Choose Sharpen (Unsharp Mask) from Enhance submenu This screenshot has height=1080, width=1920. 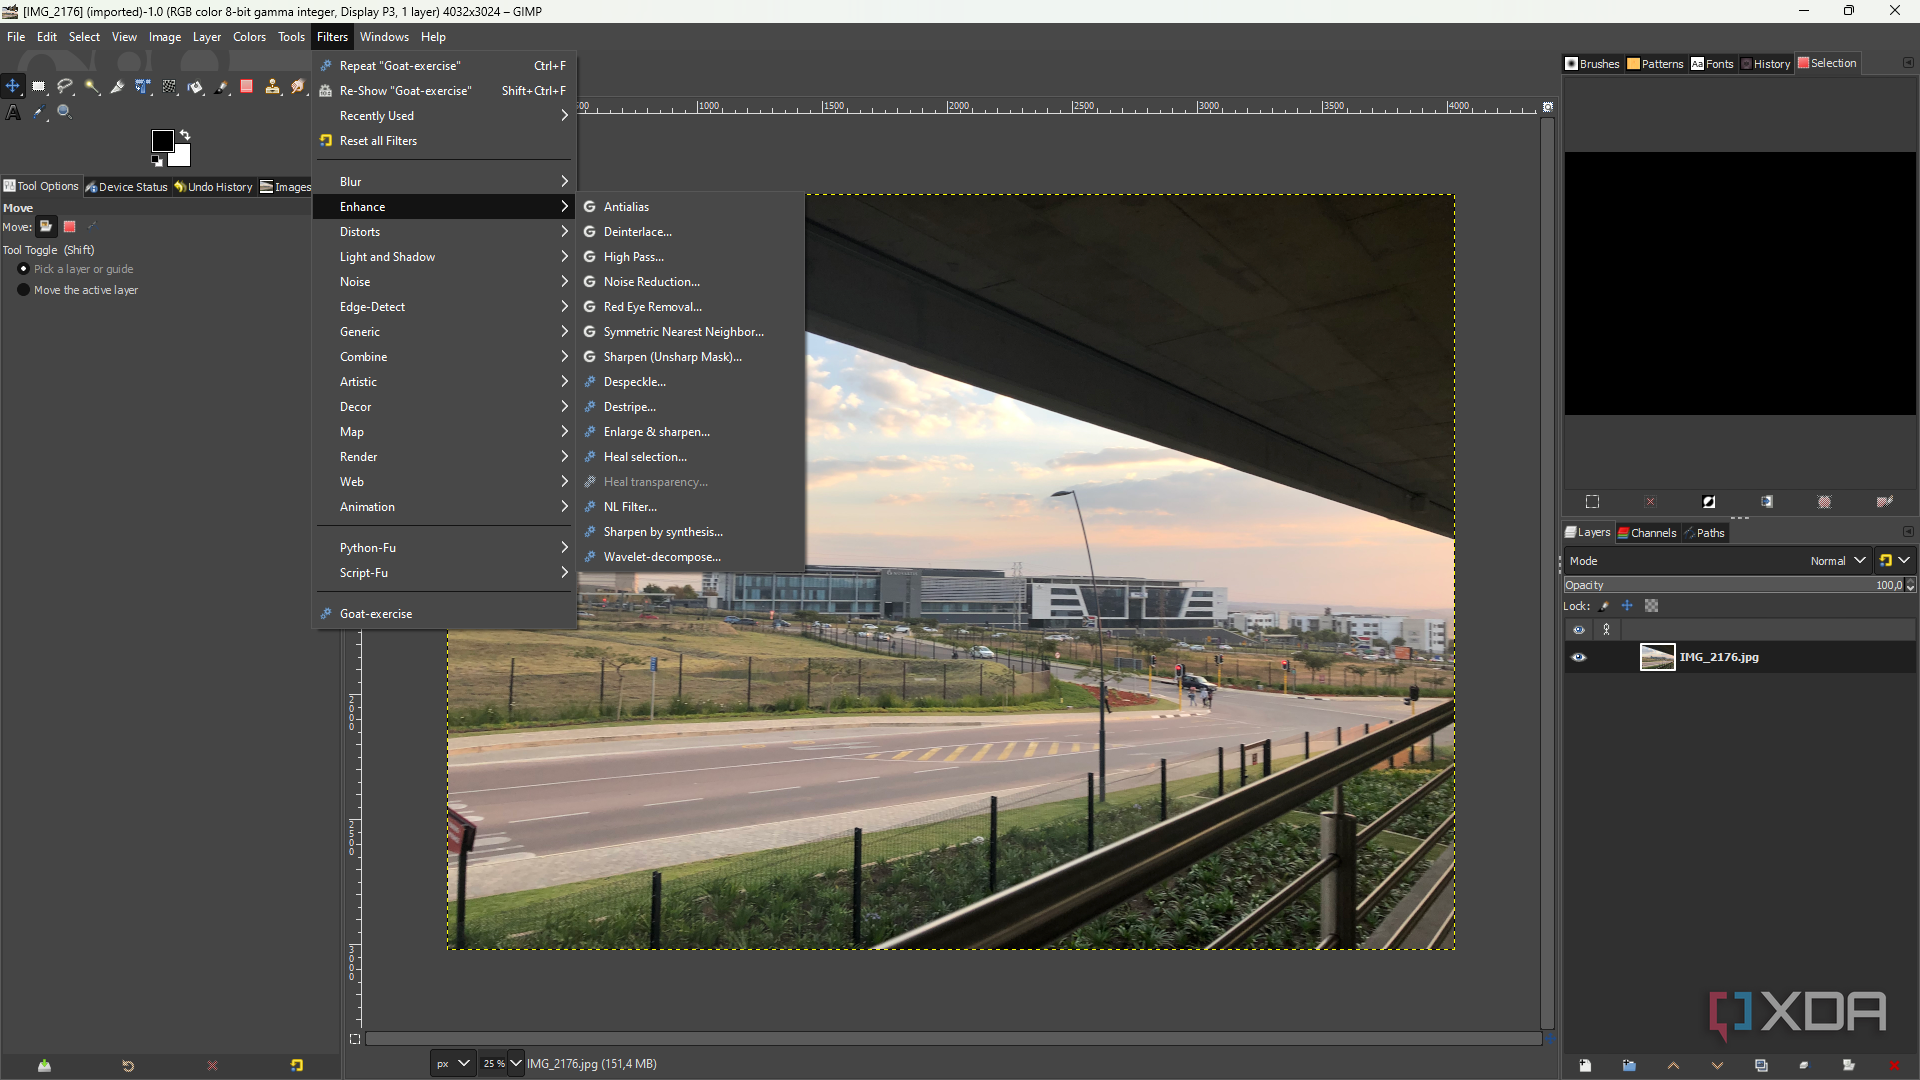pyautogui.click(x=691, y=357)
